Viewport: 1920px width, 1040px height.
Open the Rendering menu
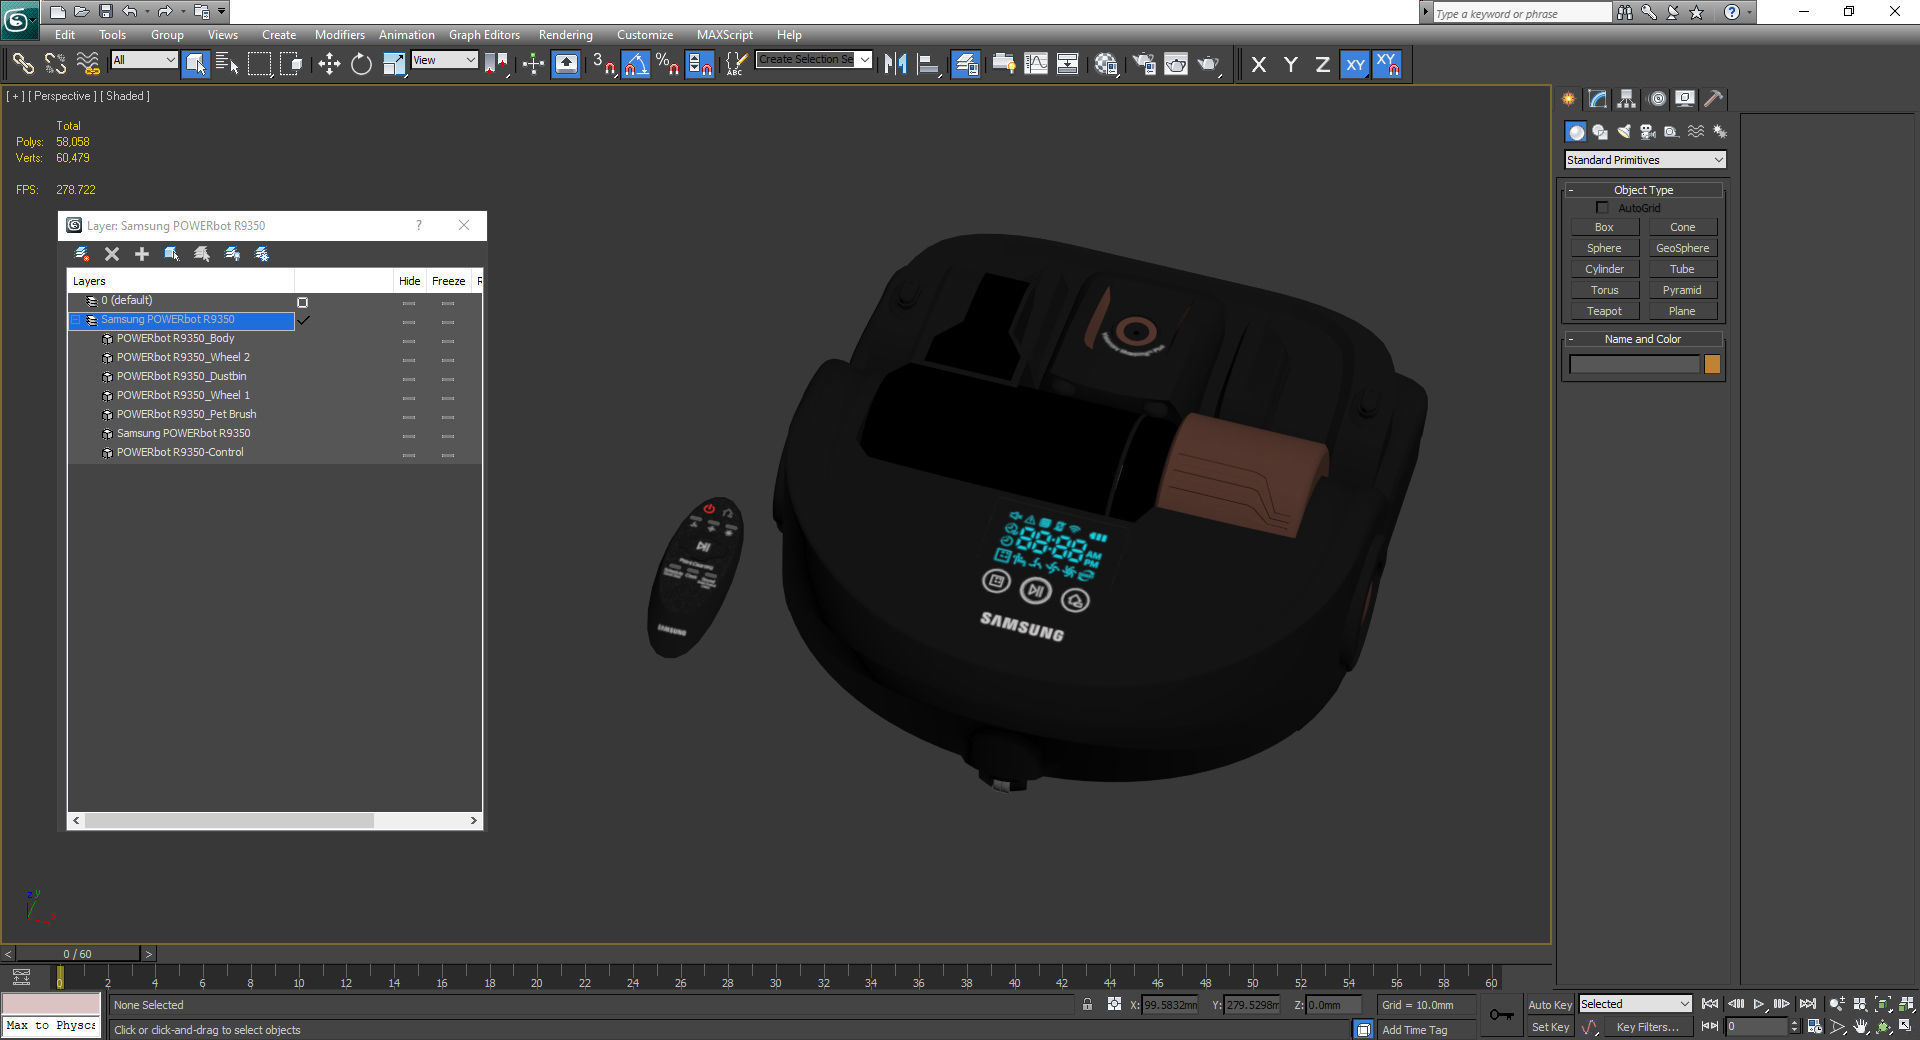pos(566,34)
